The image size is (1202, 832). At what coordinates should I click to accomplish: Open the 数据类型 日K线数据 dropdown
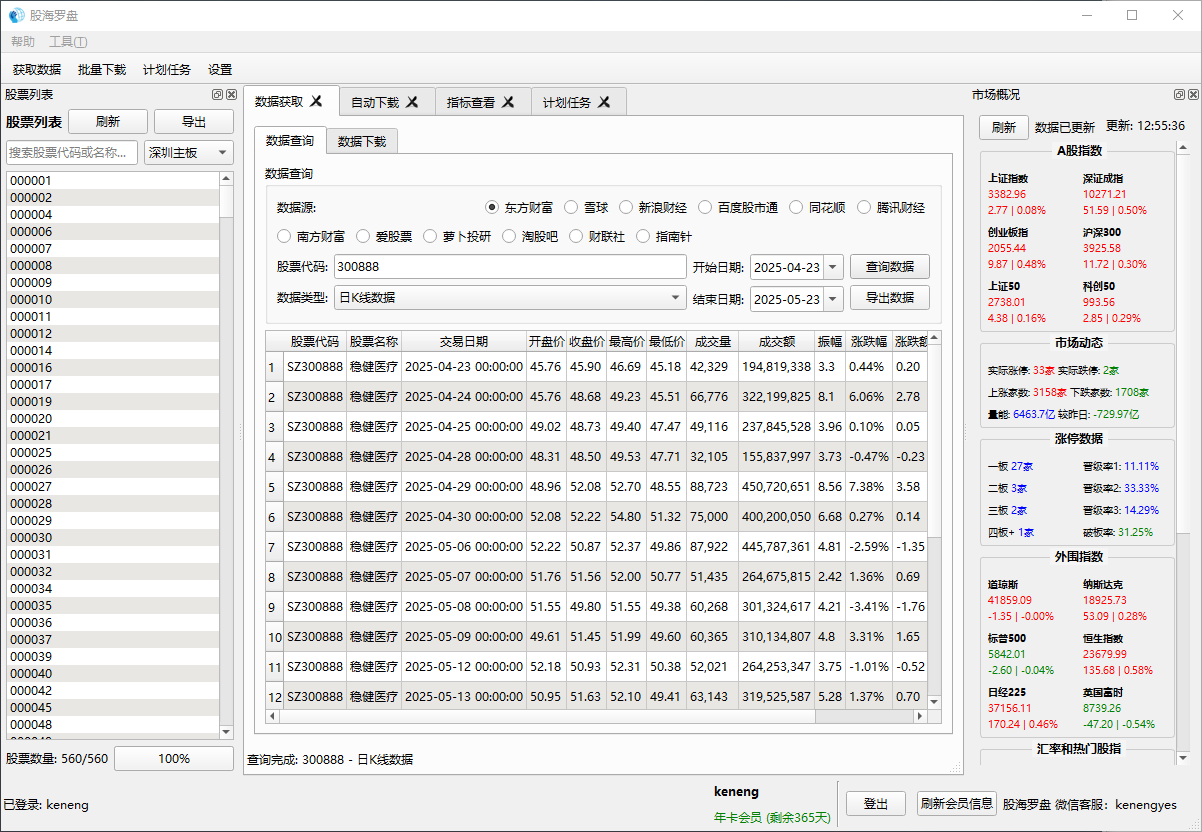point(510,298)
